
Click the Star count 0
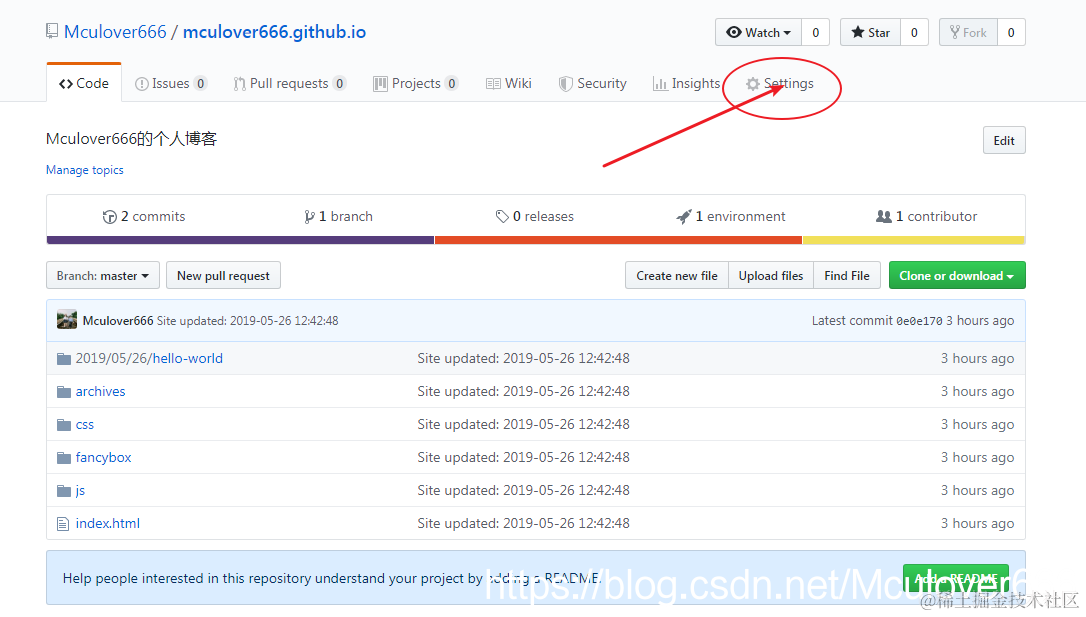pyautogui.click(x=914, y=33)
